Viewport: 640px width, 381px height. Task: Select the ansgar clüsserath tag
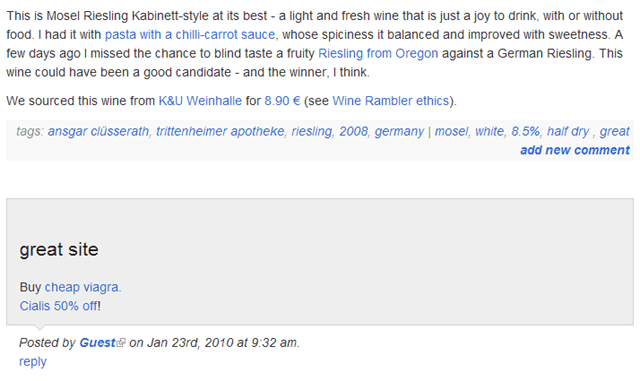click(x=98, y=131)
